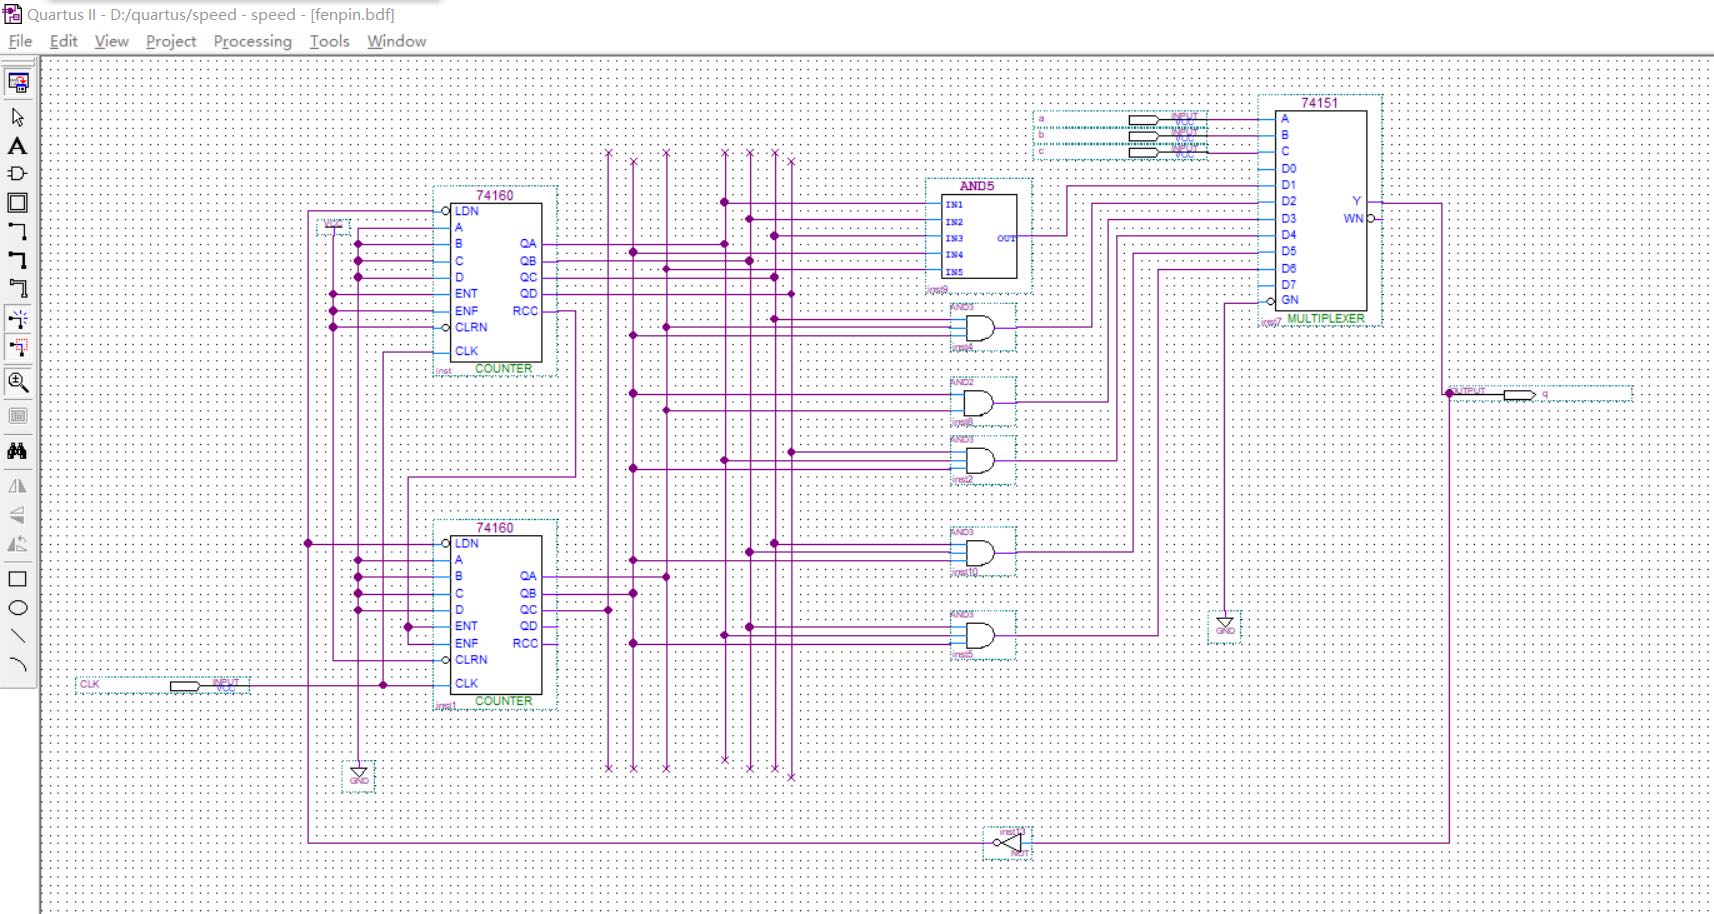This screenshot has height=914, width=1714.
Task: Choose the Line drawing tool
Action: tap(17, 636)
